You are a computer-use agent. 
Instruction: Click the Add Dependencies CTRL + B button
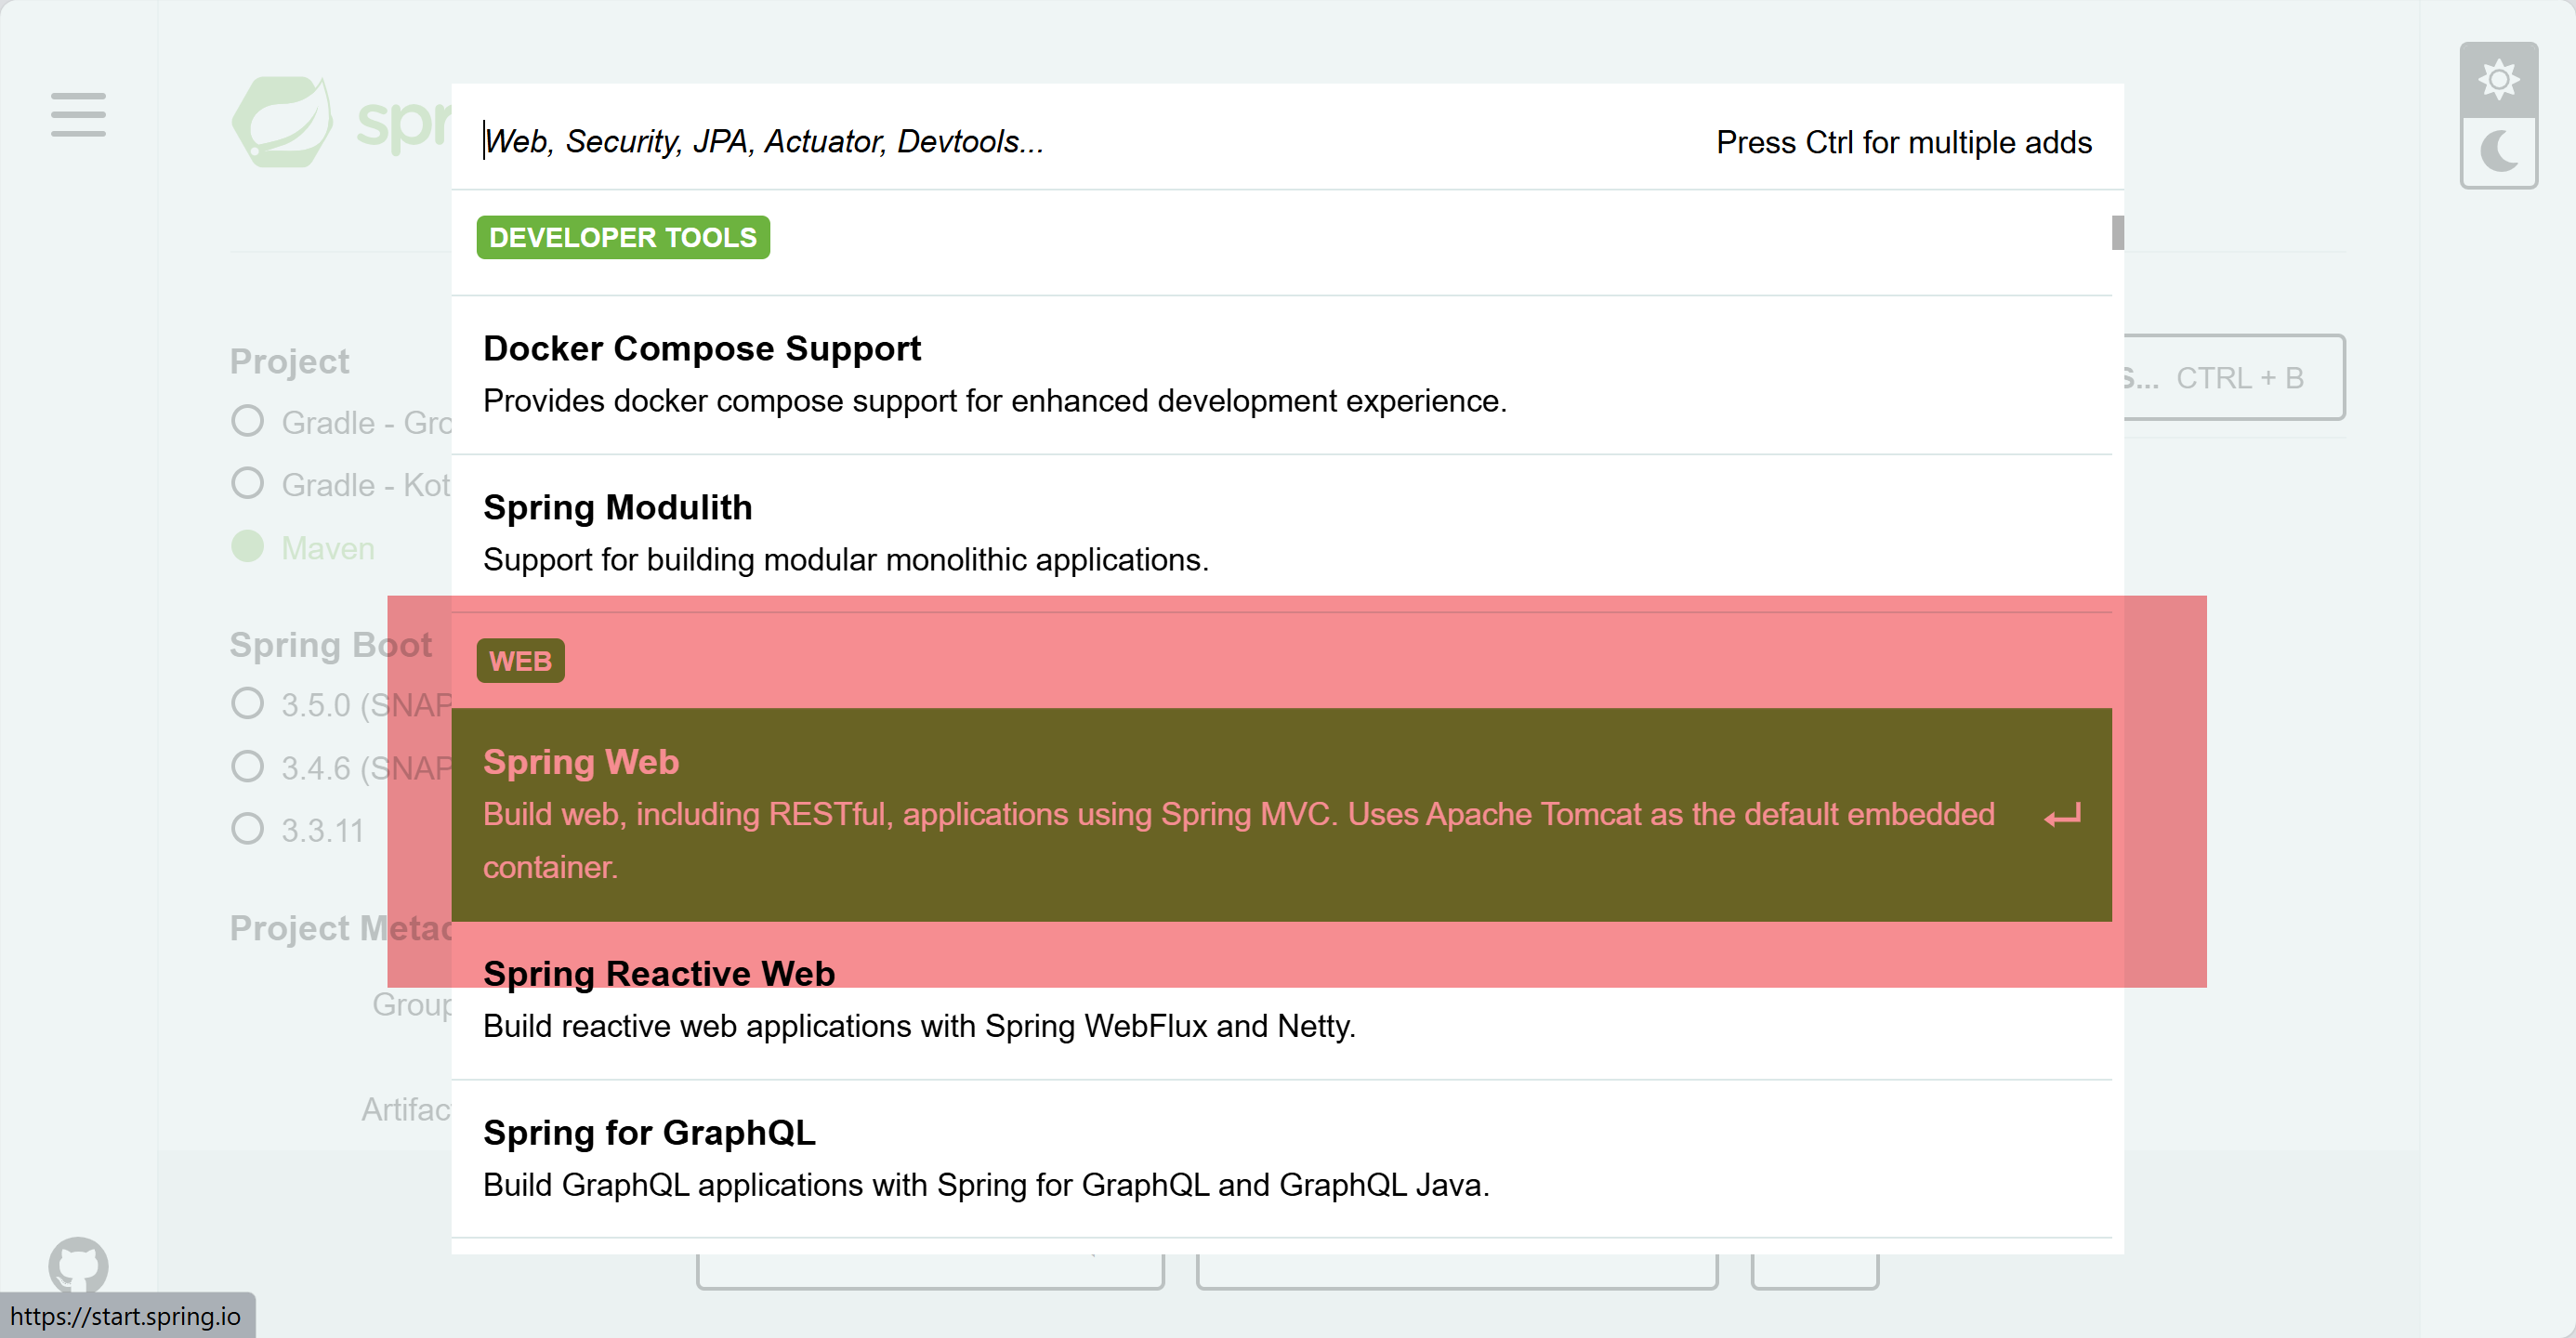click(2234, 378)
